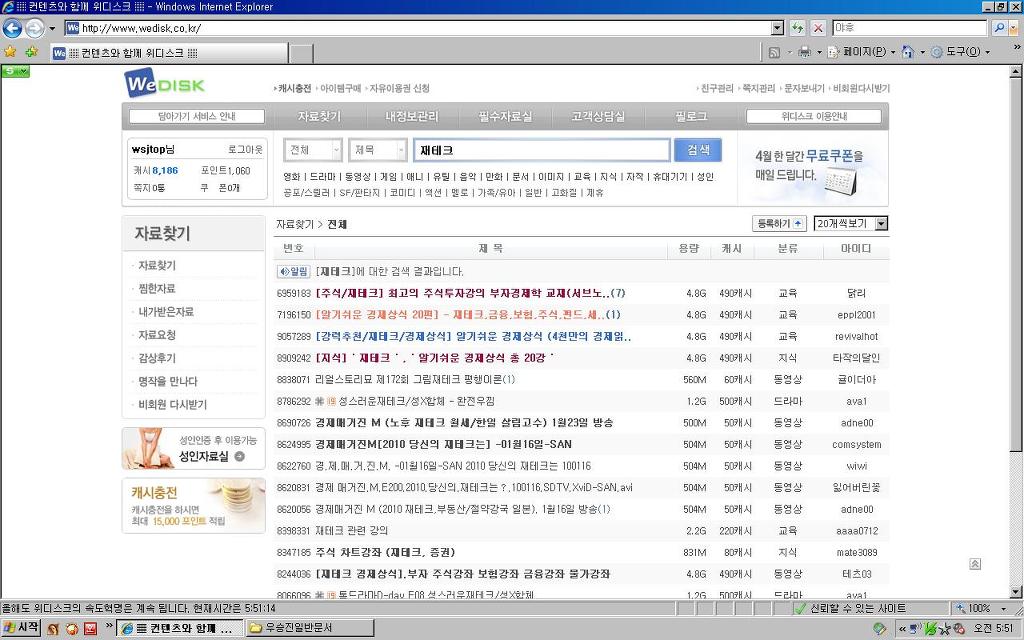Expand the 20개씩보기 results-per-page dropdown
Image resolution: width=1024 pixels, height=640 pixels.
[851, 224]
